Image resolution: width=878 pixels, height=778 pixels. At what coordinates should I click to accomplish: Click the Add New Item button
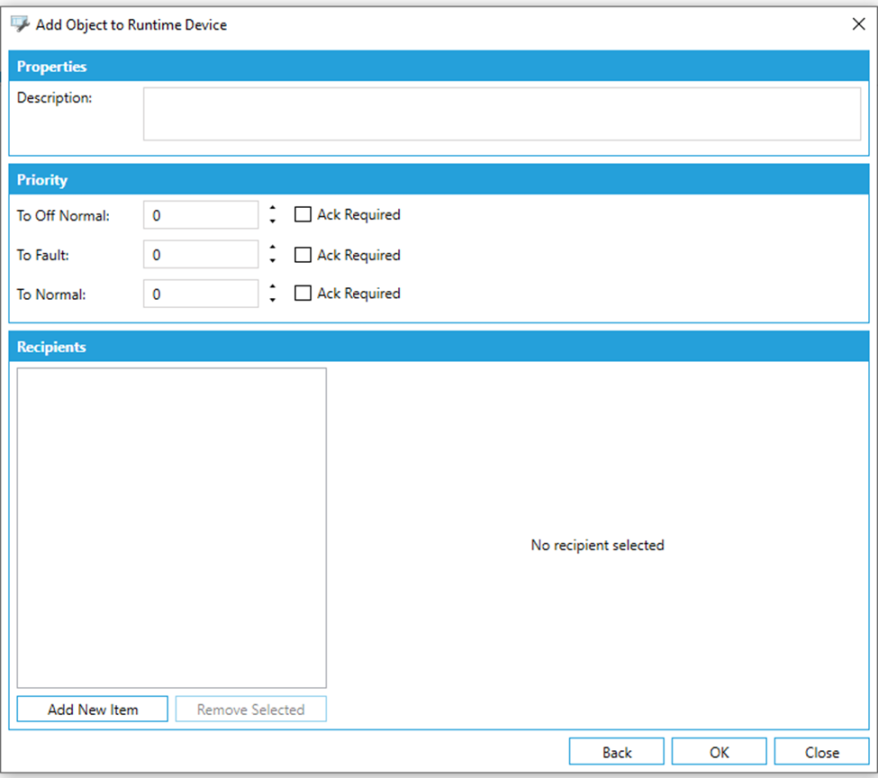coord(93,710)
